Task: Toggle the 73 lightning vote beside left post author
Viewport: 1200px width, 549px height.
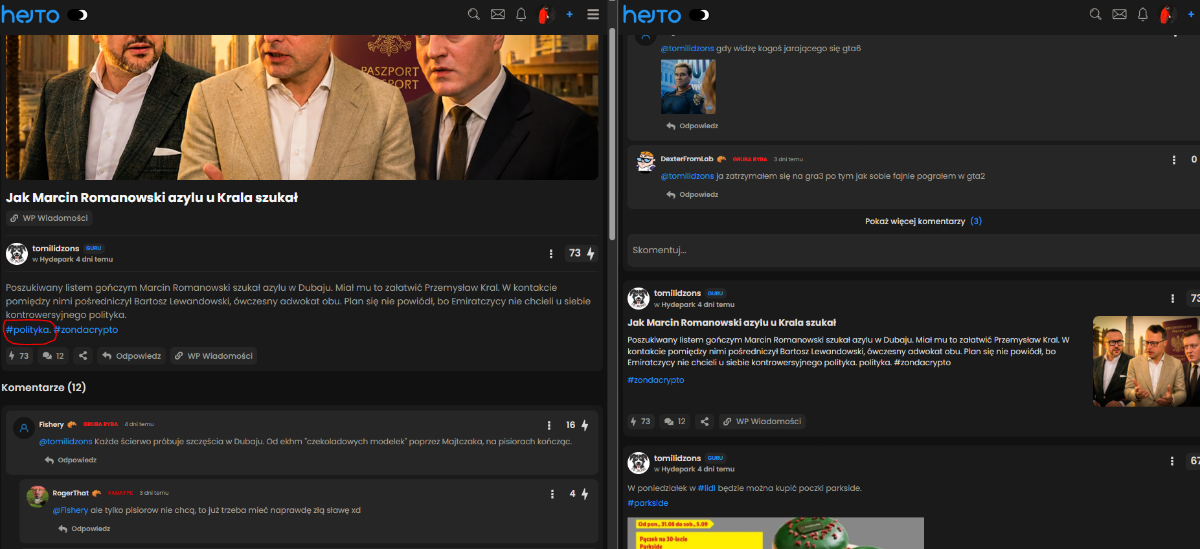Action: (582, 254)
